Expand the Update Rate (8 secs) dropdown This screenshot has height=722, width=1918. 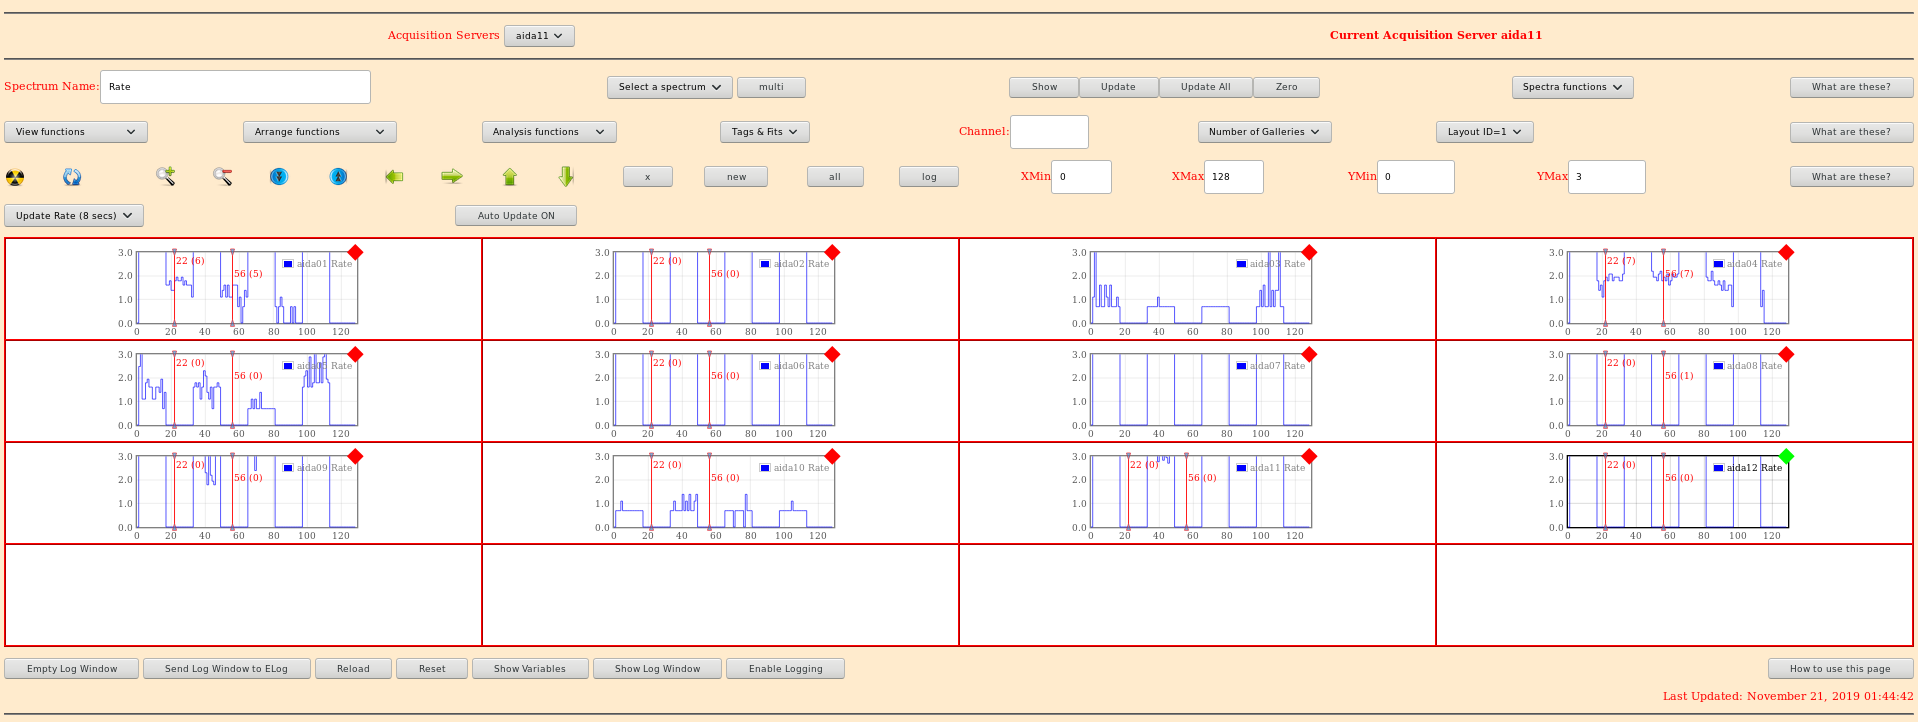(x=74, y=216)
